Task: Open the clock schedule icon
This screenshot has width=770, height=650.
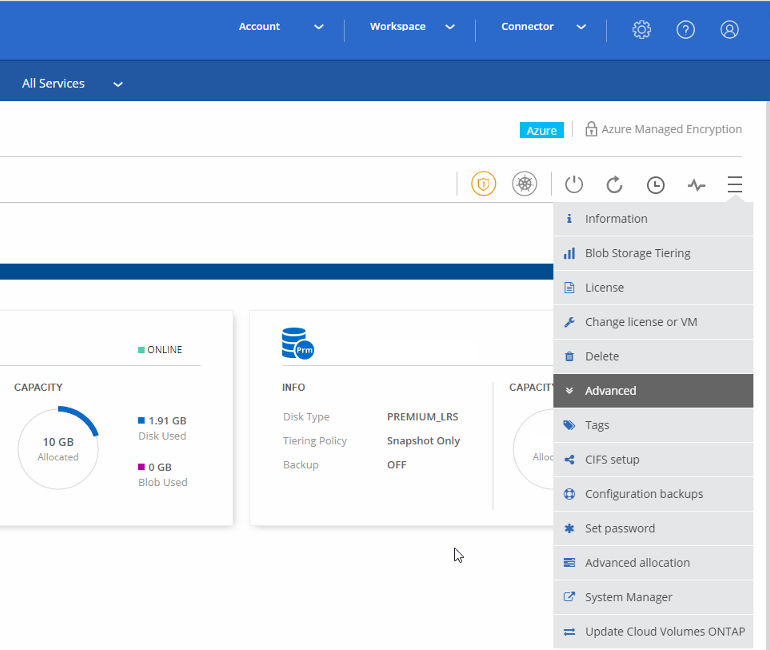Action: tap(656, 184)
